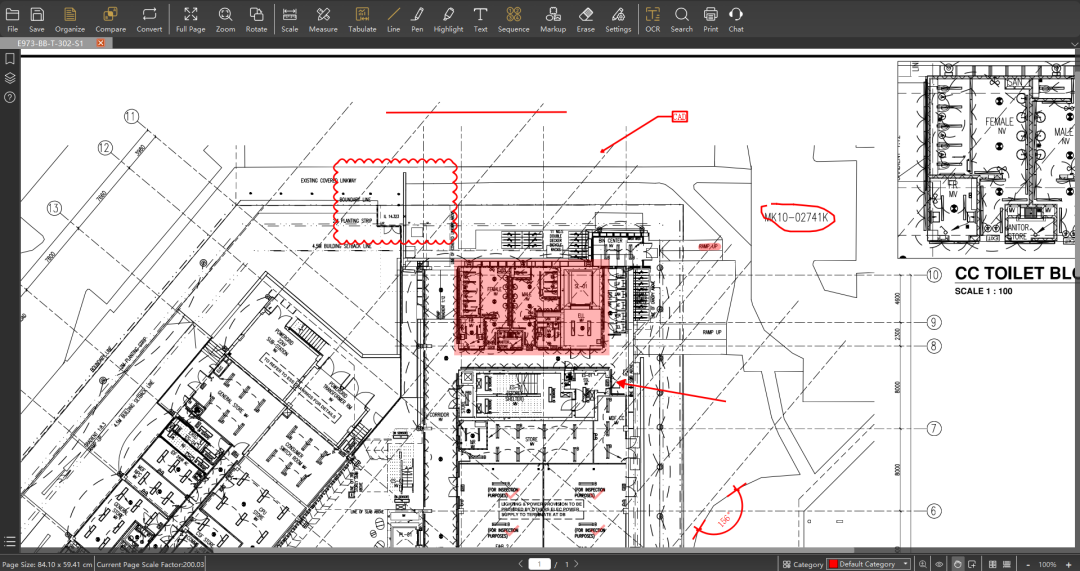This screenshot has width=1080, height=571.
Task: Close the E973-BB-T-302-S1 tab
Action: tap(101, 43)
